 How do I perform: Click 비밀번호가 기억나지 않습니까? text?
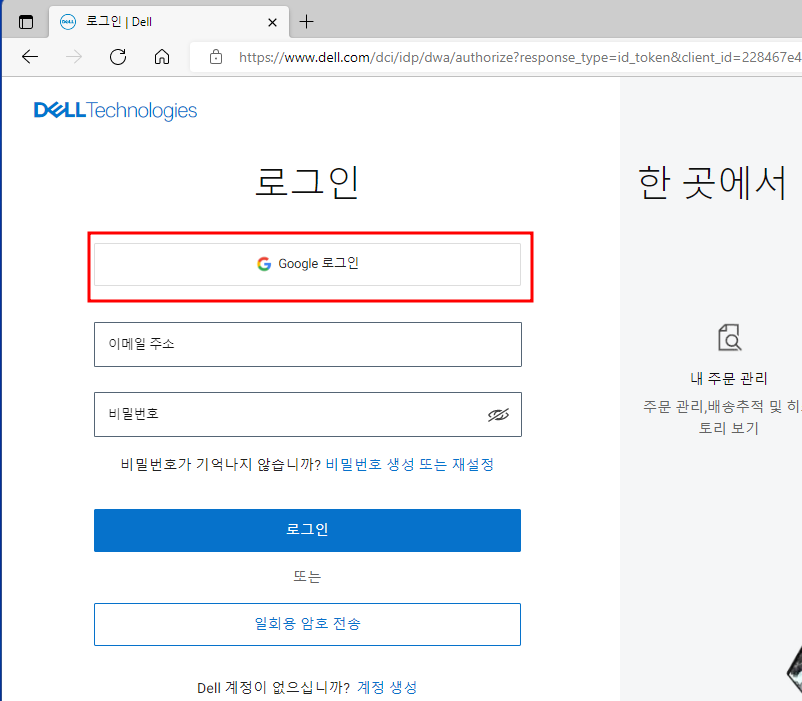[x=220, y=464]
